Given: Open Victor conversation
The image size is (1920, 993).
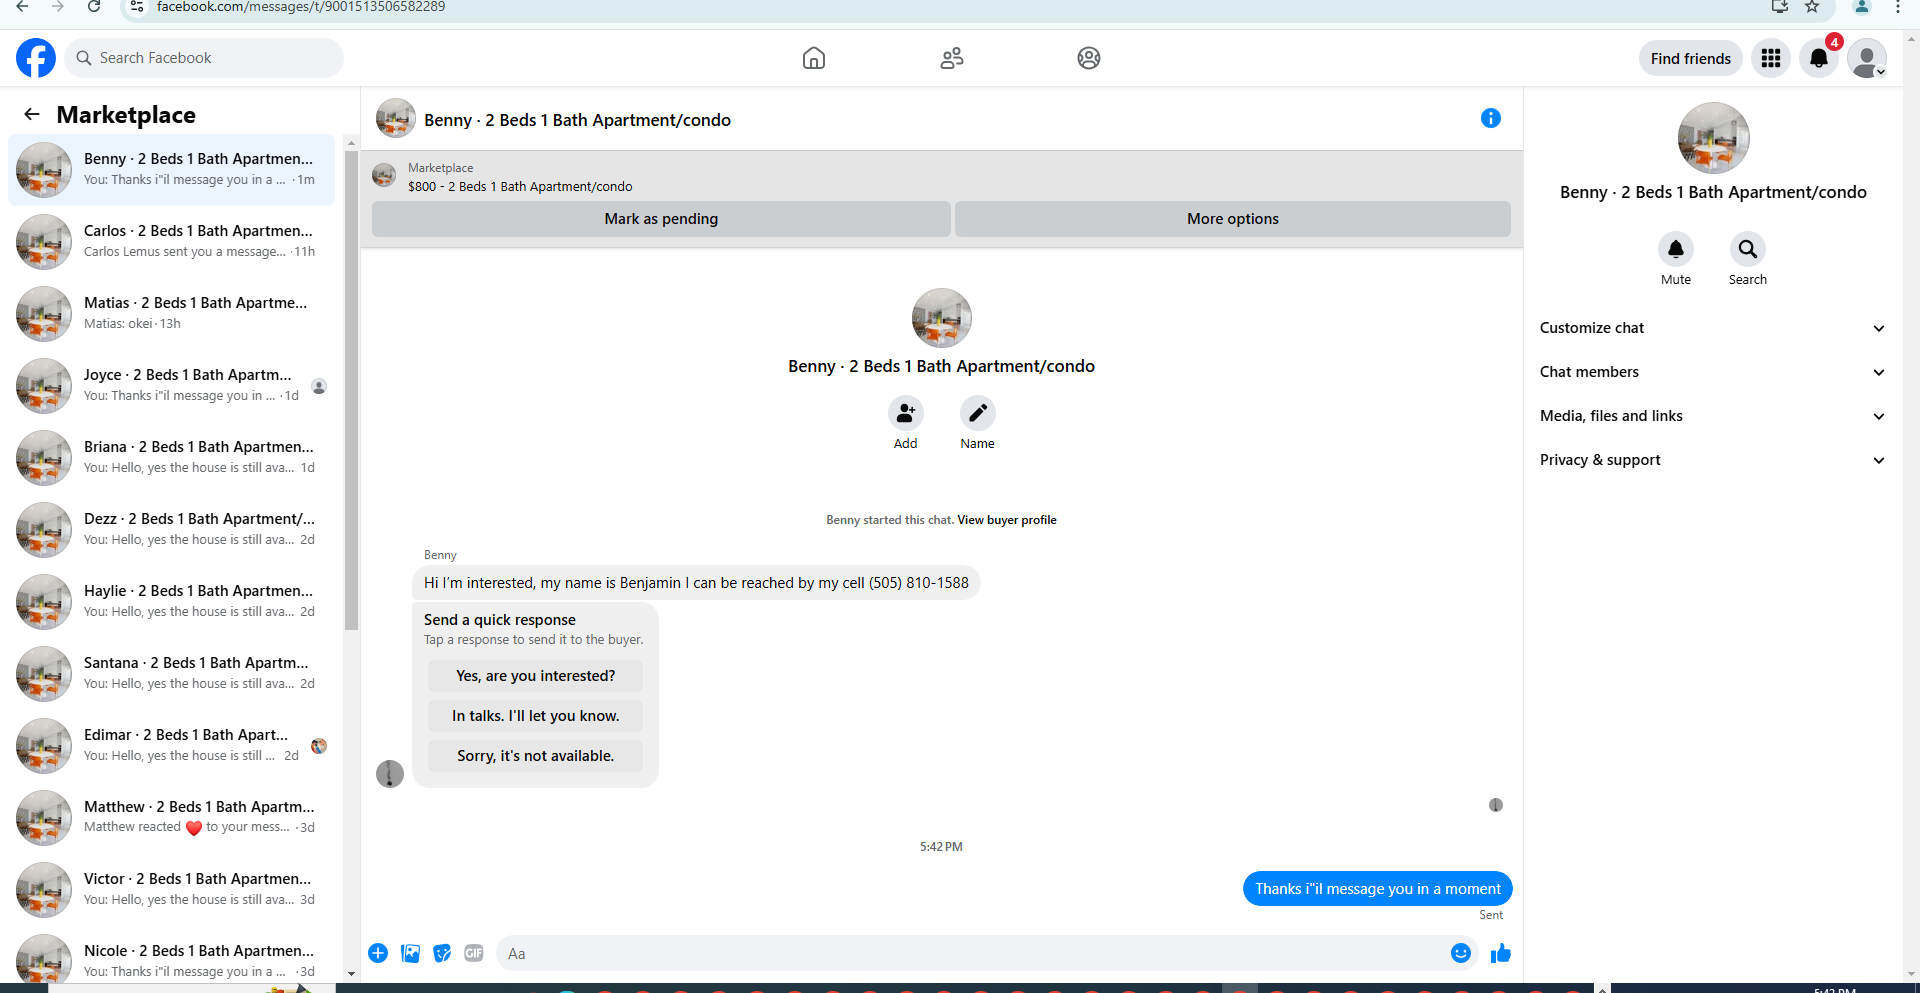Looking at the screenshot, I should (172, 889).
